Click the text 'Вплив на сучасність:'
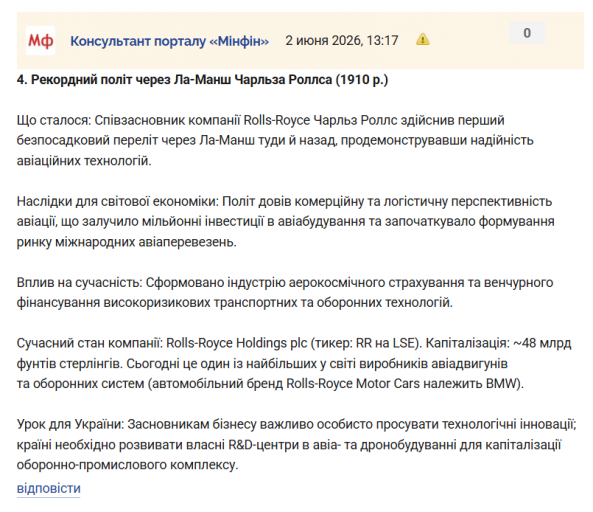Viewport: 593px width, 512px height. (79, 282)
